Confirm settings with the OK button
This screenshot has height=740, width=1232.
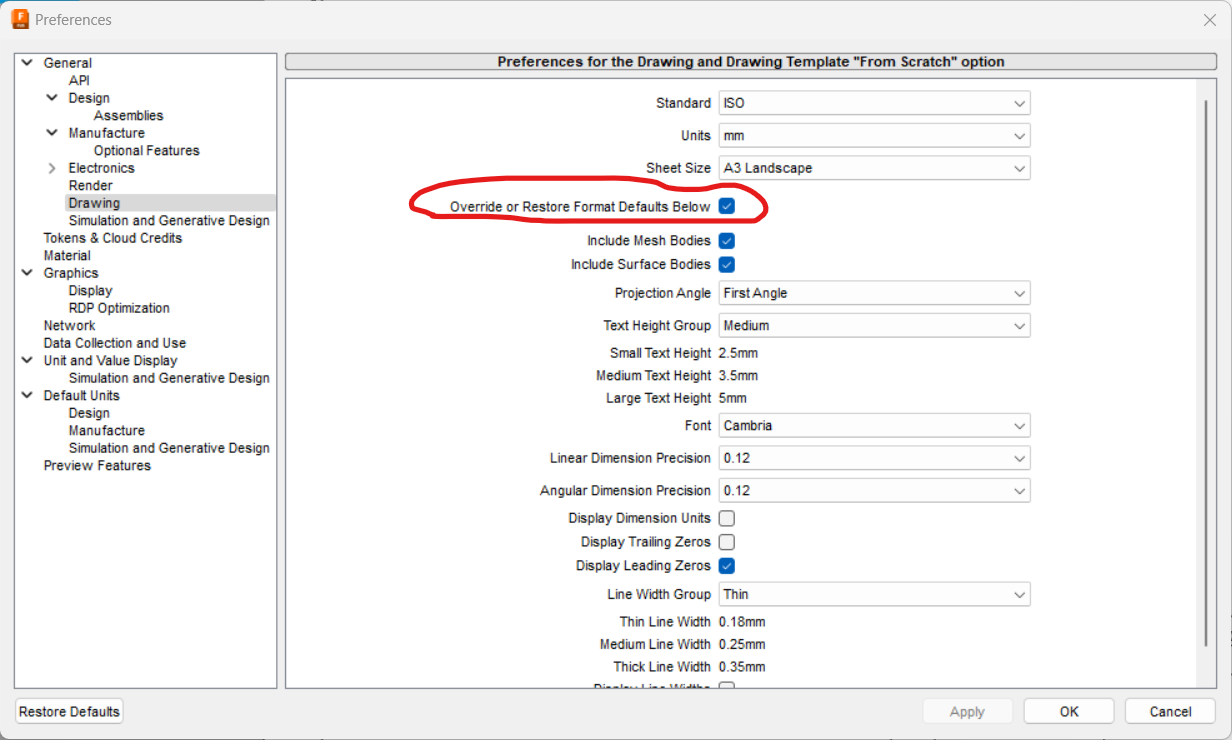point(1068,711)
